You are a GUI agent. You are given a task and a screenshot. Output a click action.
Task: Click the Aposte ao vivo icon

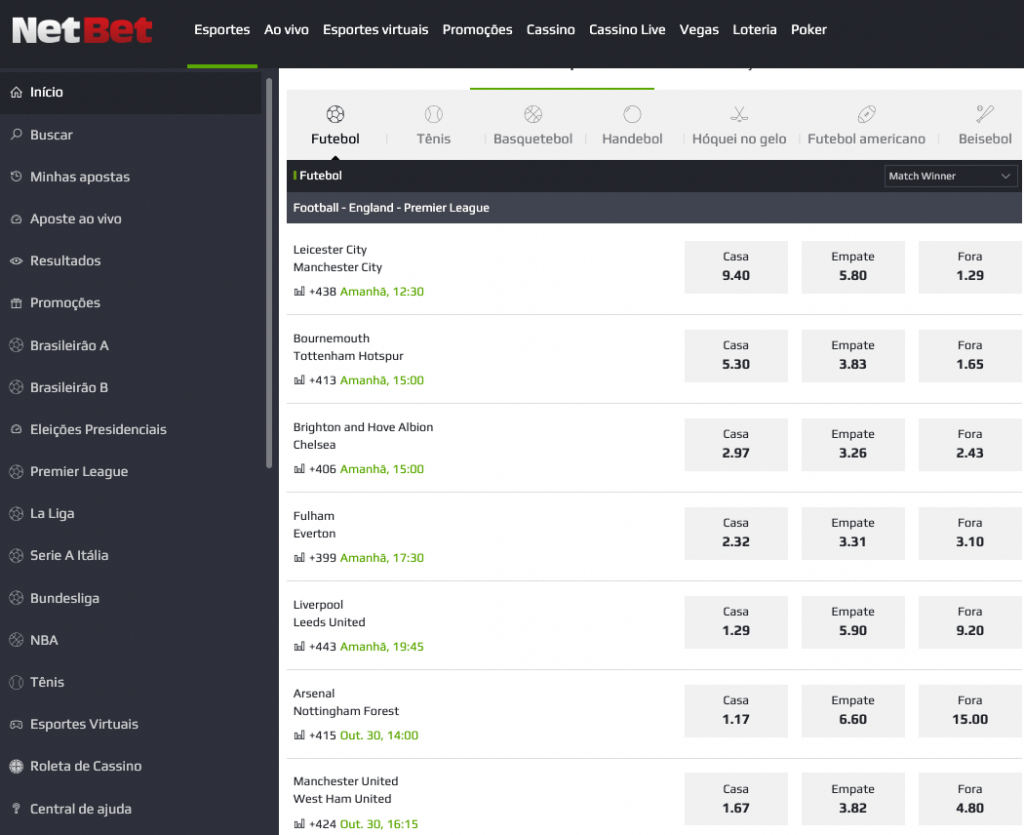pyautogui.click(x=16, y=219)
